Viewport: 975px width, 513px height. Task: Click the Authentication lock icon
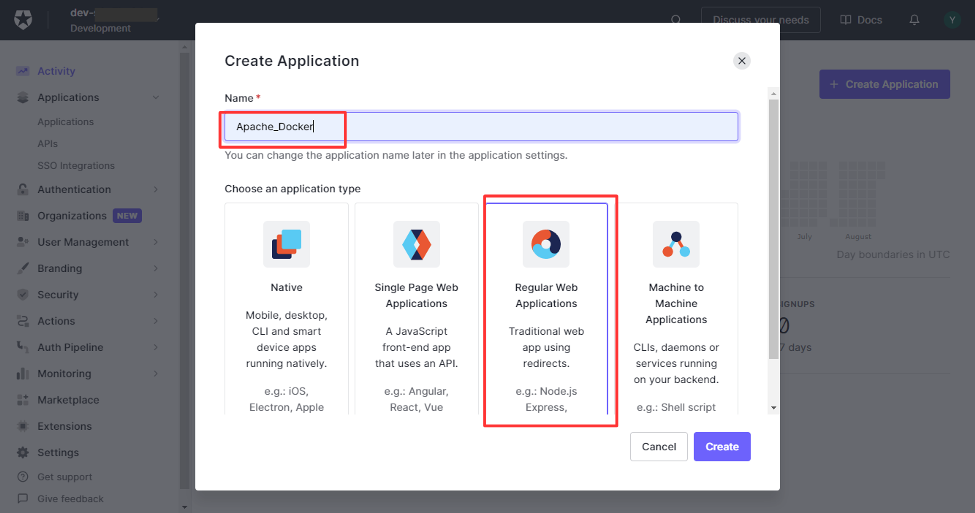point(23,190)
